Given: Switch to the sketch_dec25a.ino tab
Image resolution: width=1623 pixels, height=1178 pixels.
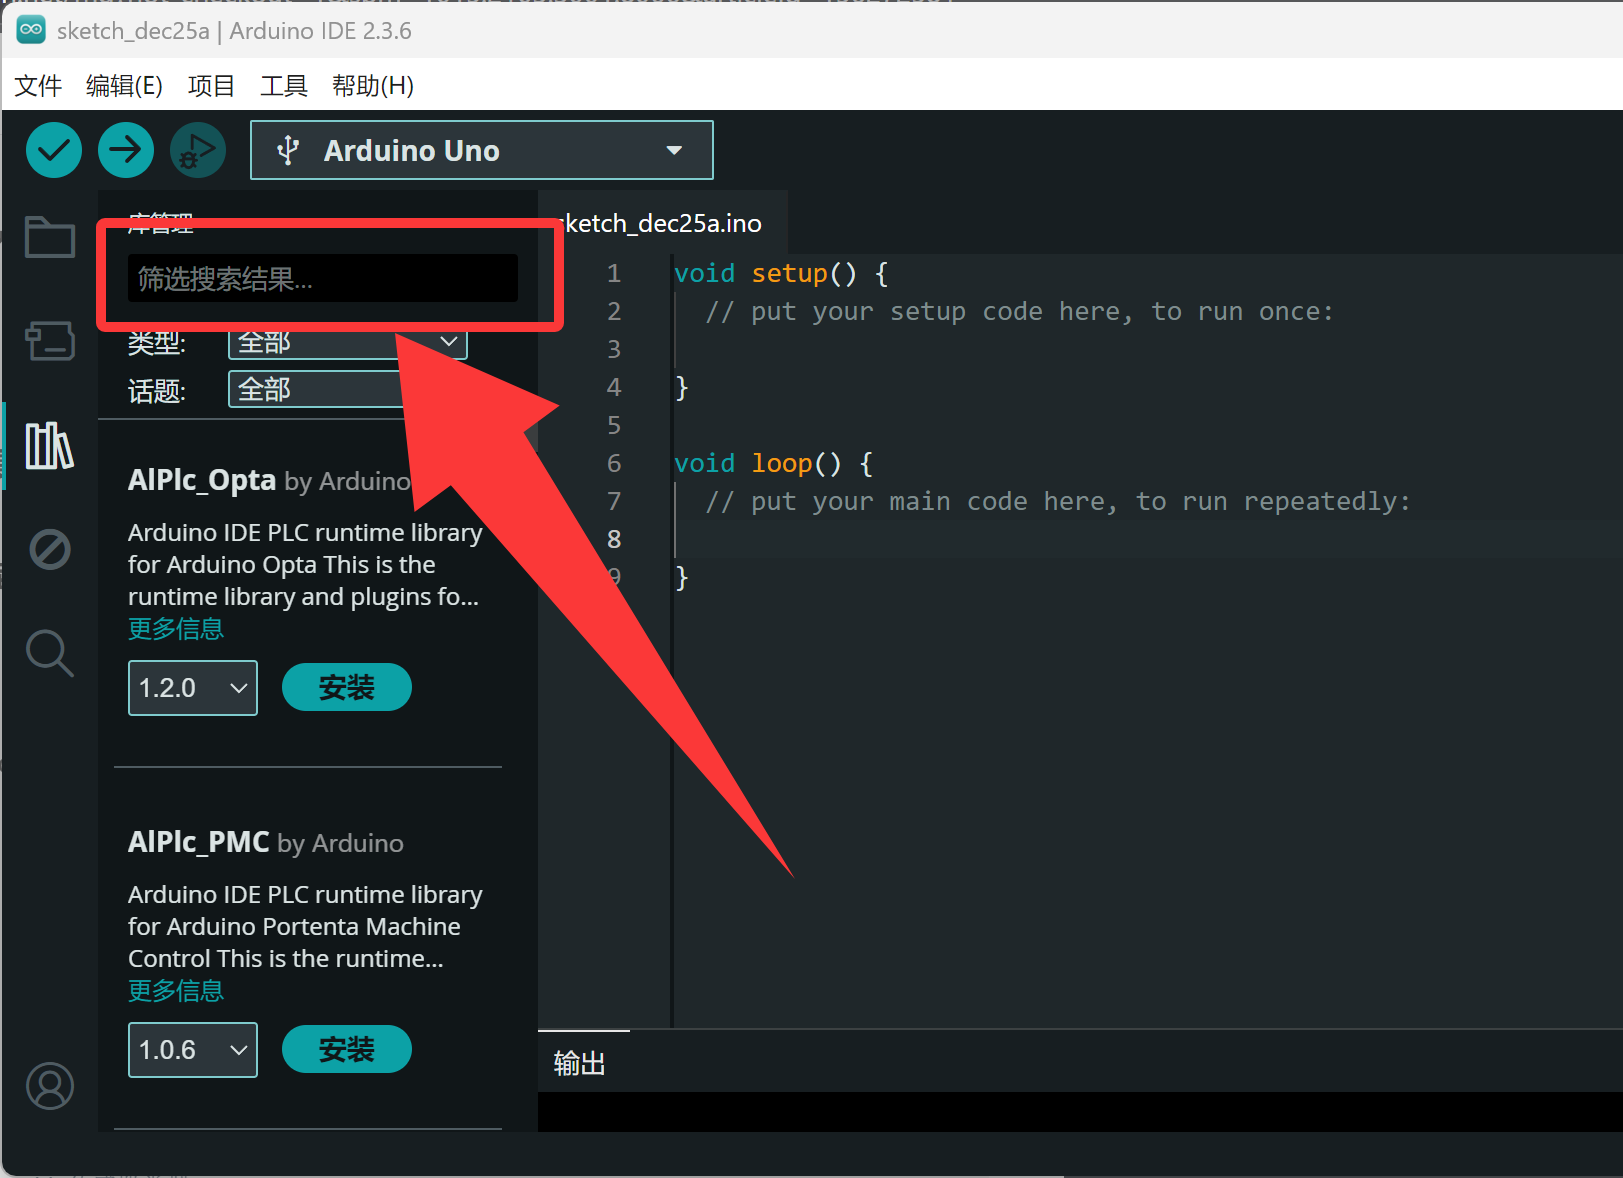Looking at the screenshot, I should click(660, 222).
